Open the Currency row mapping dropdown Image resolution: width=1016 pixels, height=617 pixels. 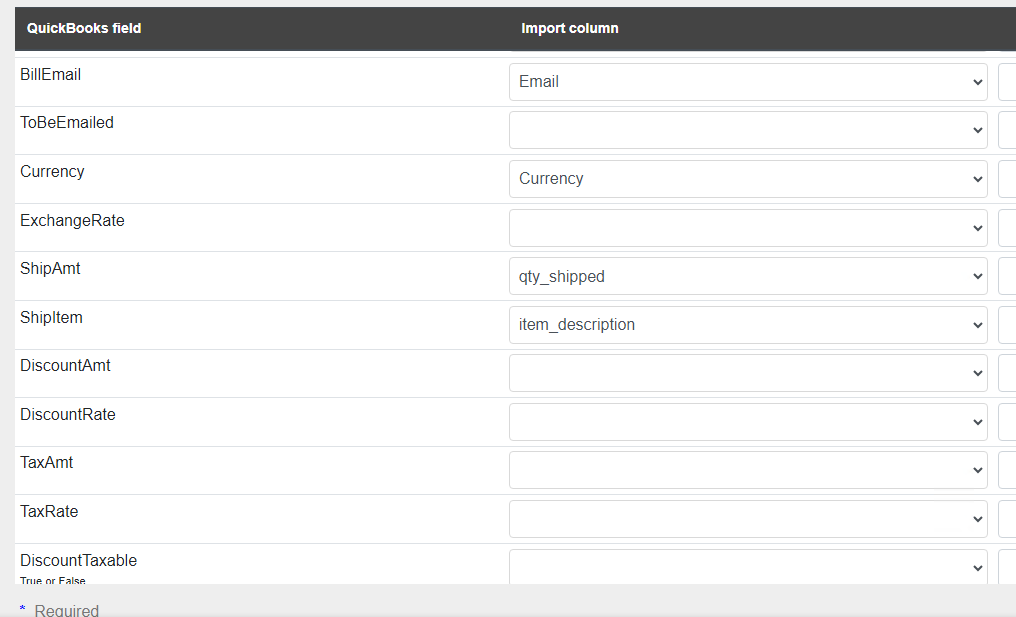(x=748, y=179)
